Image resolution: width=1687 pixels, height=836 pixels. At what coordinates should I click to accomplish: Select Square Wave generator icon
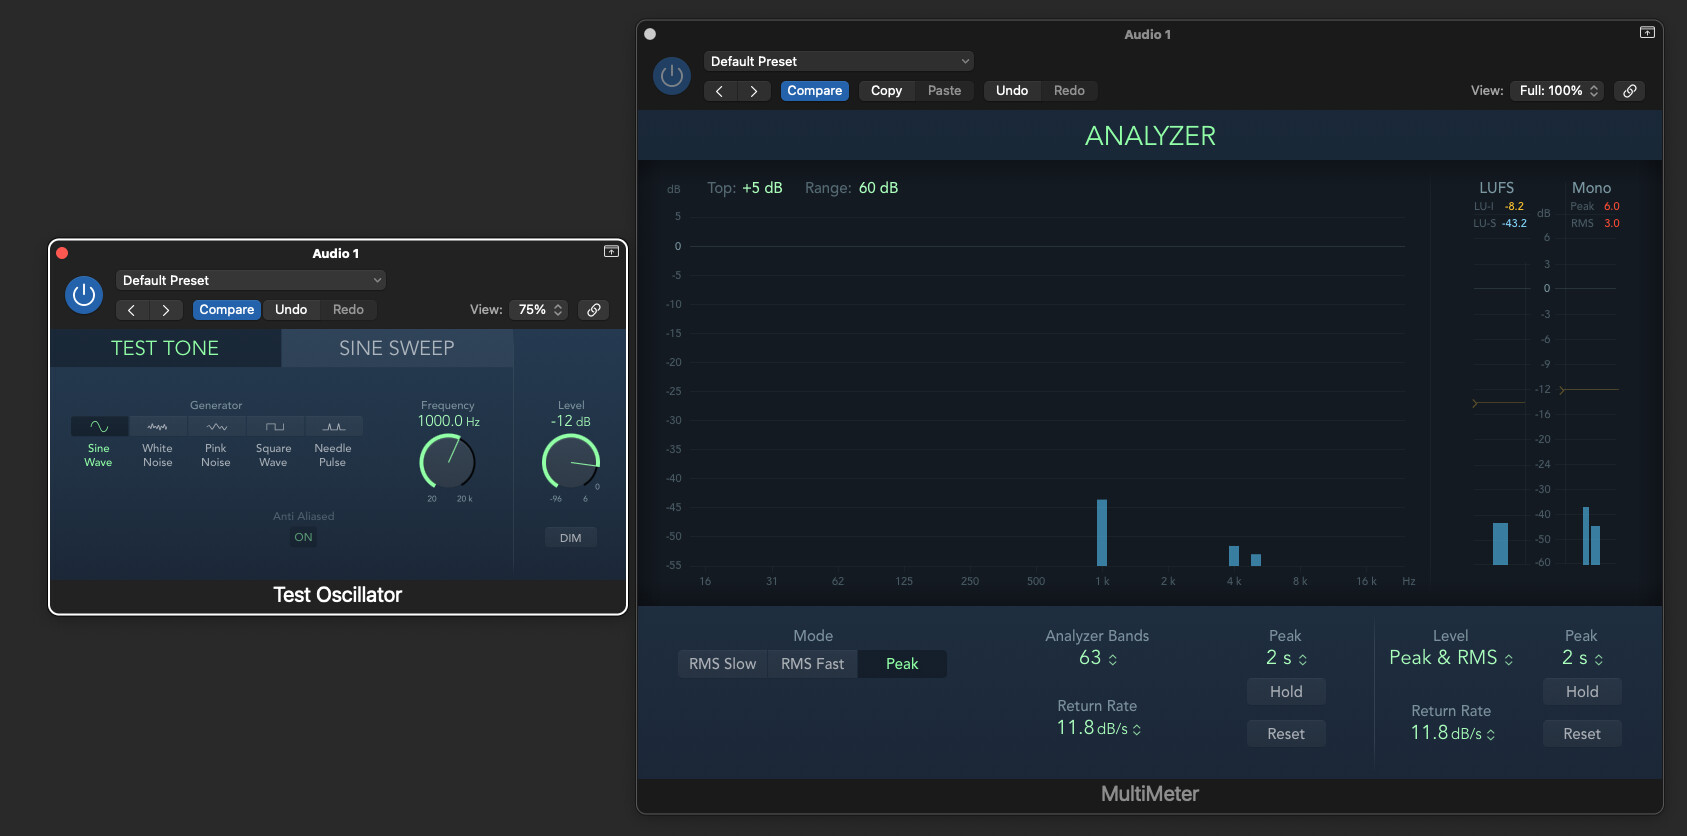(274, 427)
